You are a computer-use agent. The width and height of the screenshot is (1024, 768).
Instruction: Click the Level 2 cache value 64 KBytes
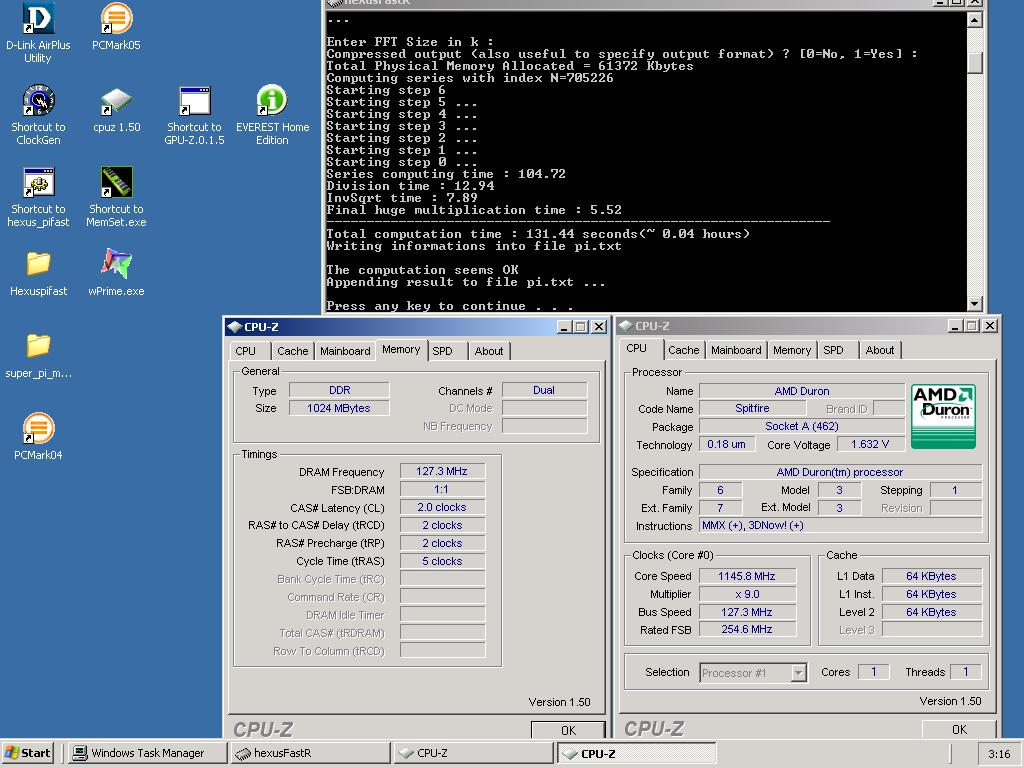tap(931, 612)
